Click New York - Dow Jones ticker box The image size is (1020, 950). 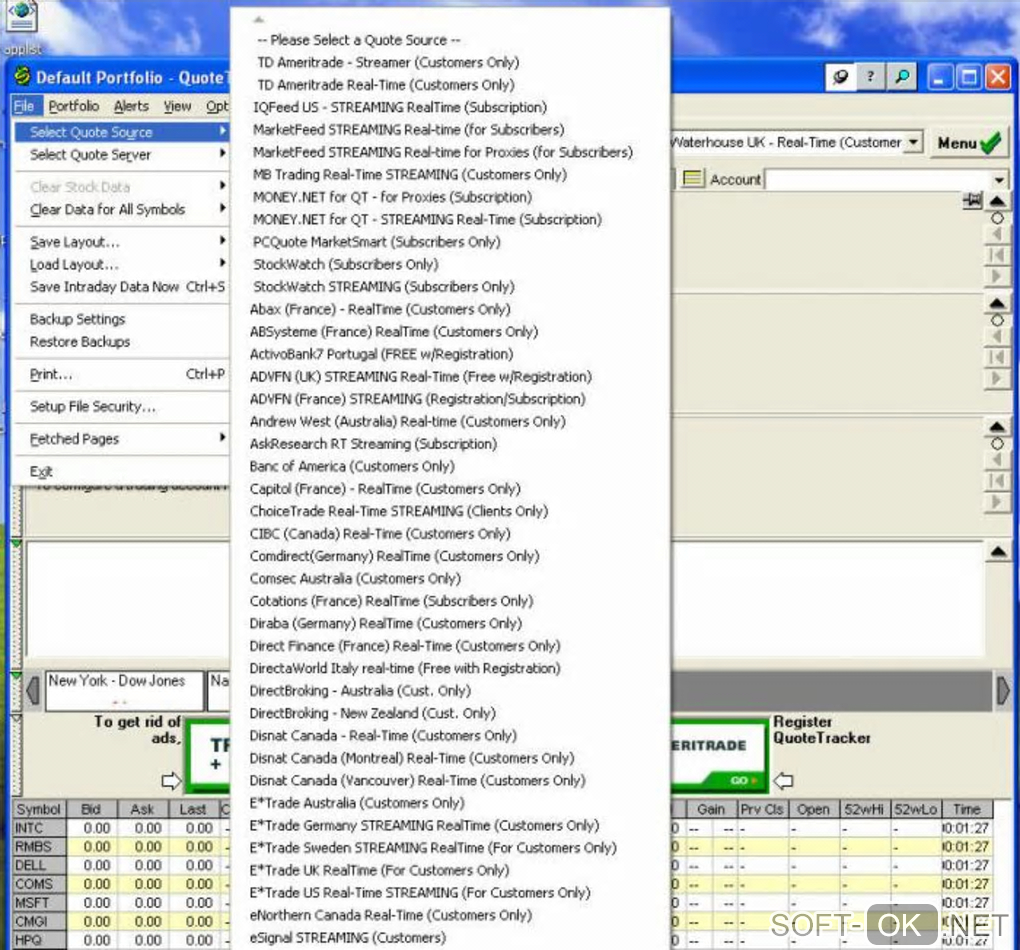point(124,690)
